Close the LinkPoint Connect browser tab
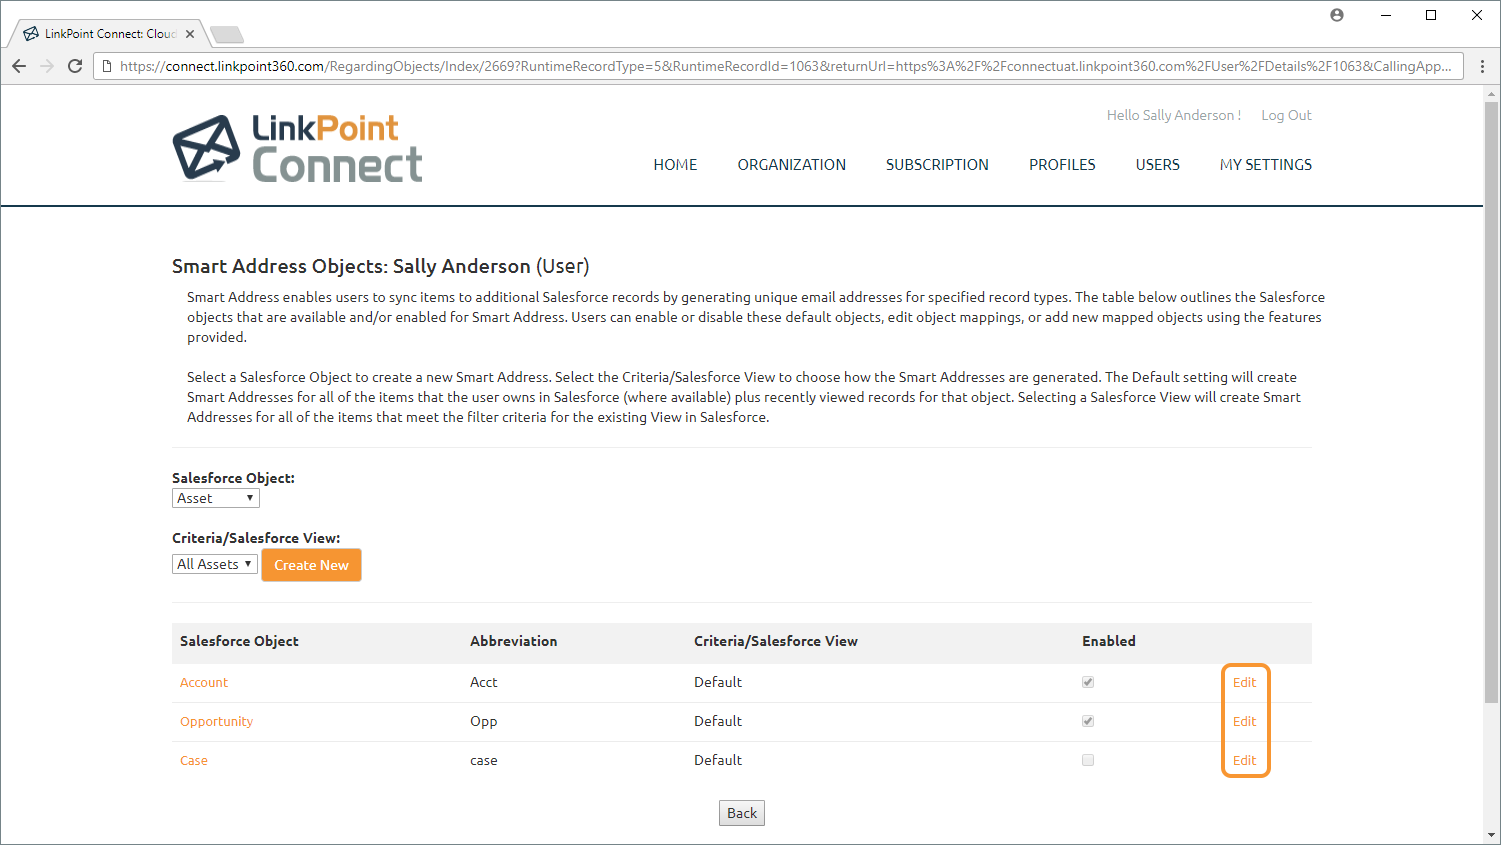This screenshot has width=1501, height=845. click(190, 34)
